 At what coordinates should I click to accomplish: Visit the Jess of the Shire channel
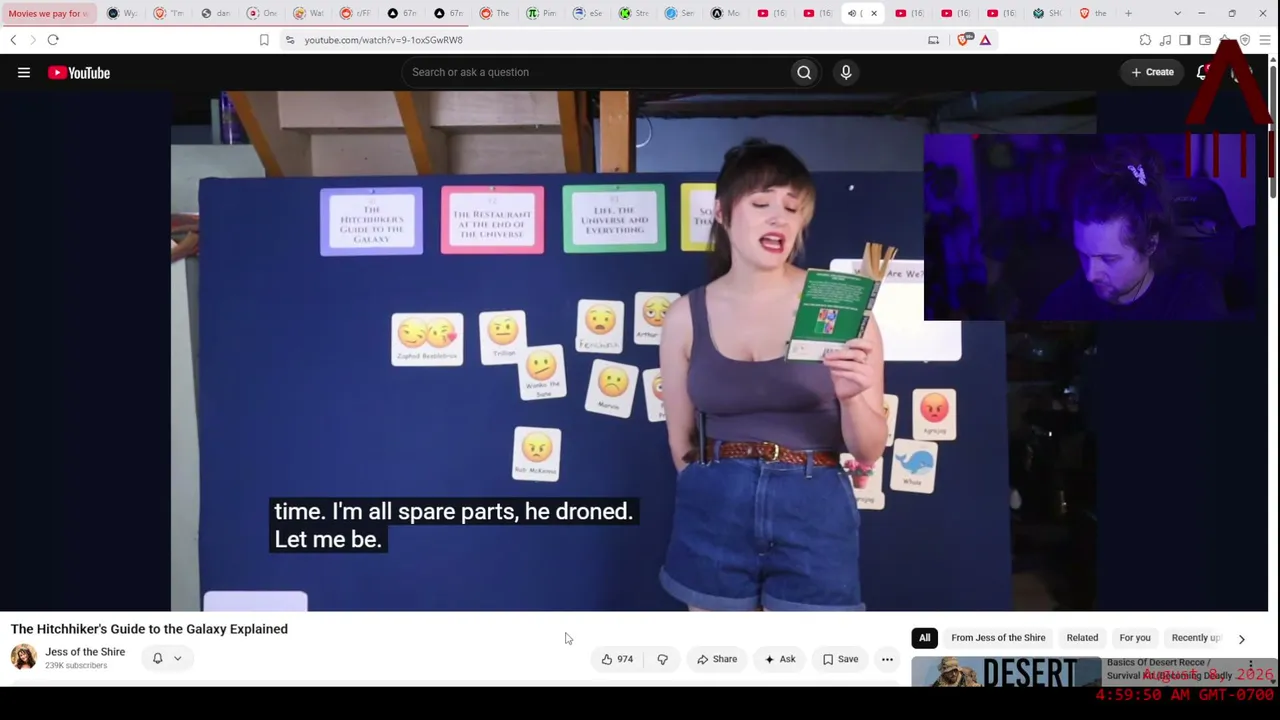85,652
